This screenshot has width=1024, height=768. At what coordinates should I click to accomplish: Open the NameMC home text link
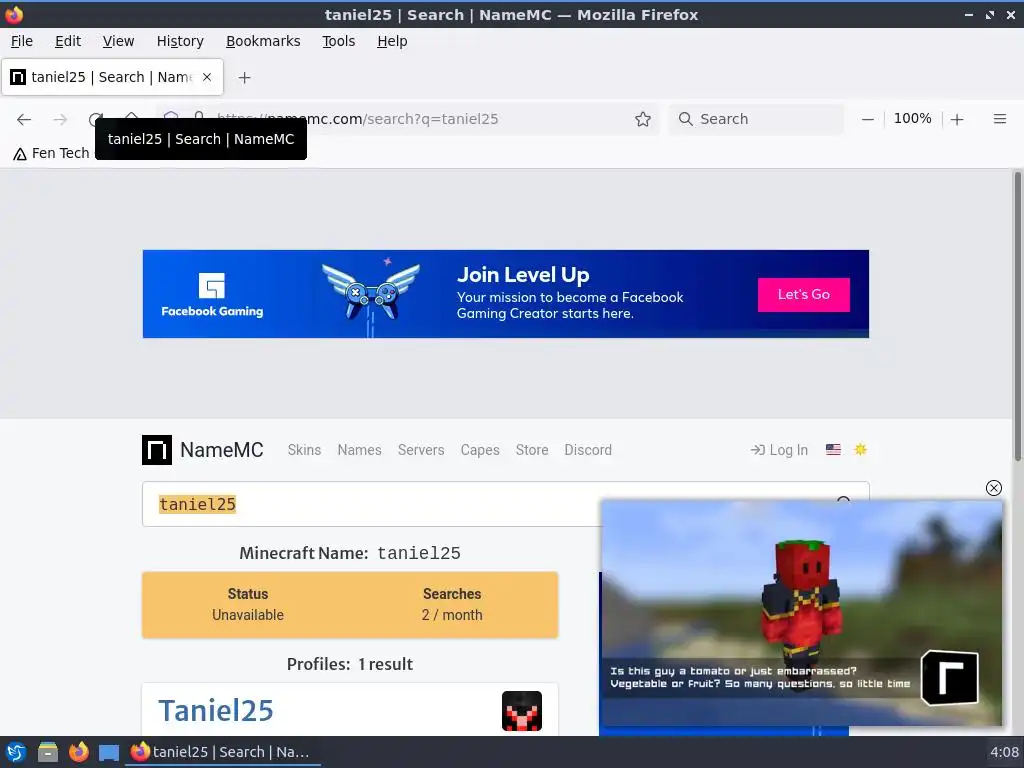click(x=221, y=450)
